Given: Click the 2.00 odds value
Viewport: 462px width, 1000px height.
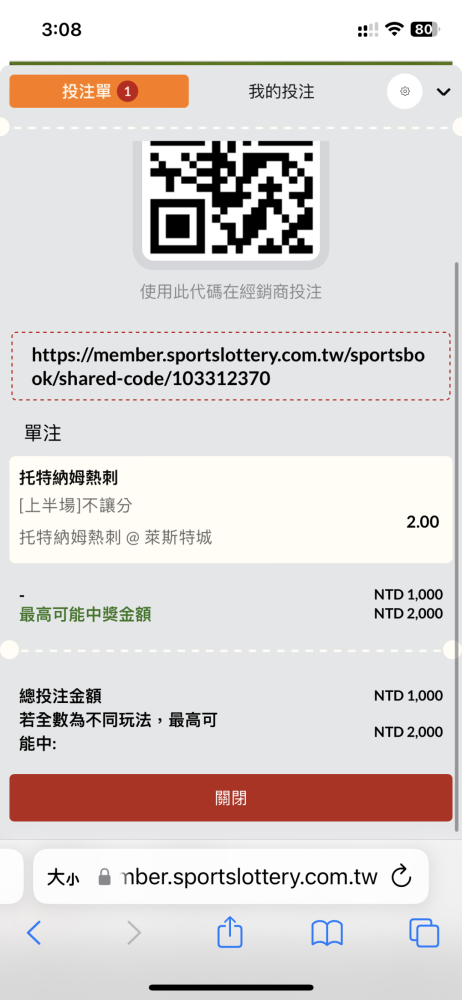Looking at the screenshot, I should pos(422,522).
